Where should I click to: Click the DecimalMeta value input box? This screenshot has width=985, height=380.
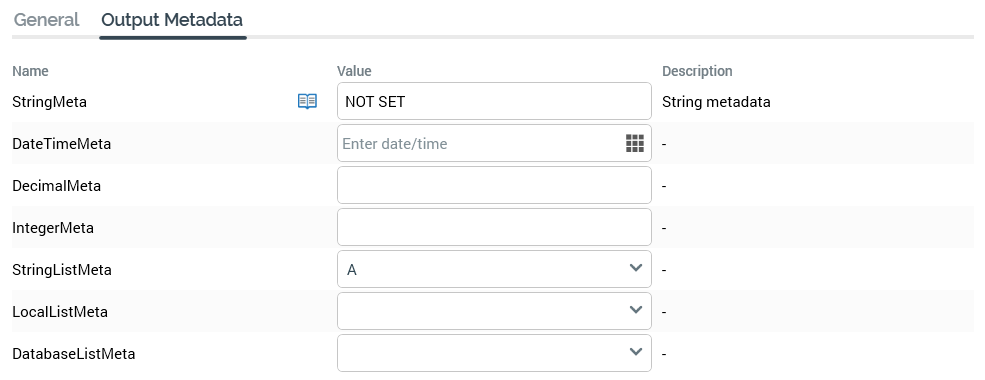click(494, 185)
